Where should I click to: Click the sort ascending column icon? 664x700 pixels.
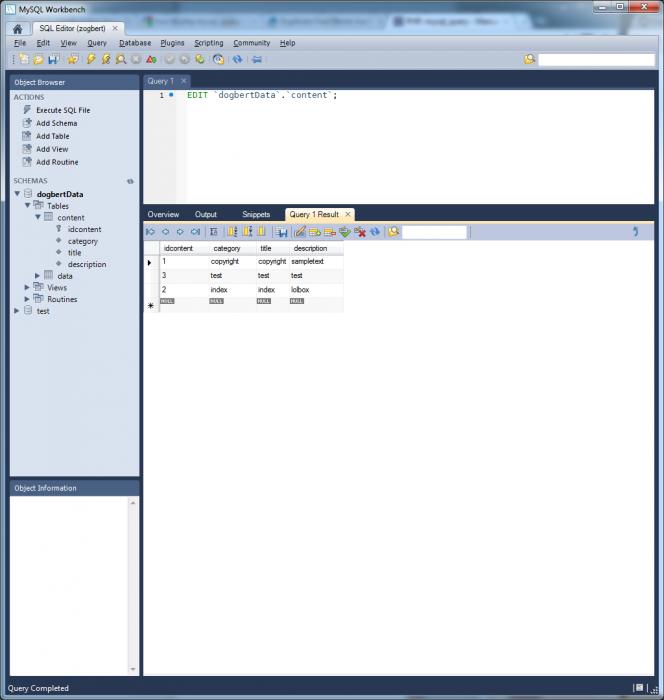pos(233,231)
